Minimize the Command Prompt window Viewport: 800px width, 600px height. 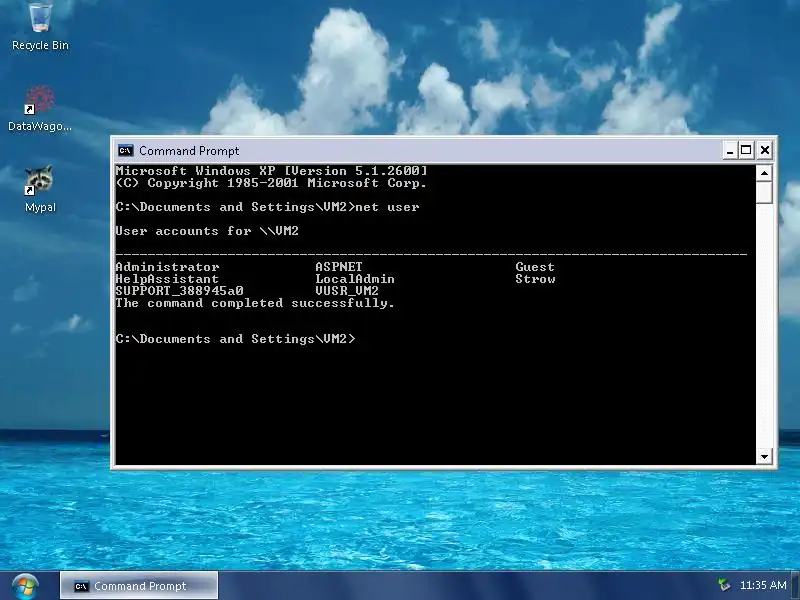[x=730, y=151]
